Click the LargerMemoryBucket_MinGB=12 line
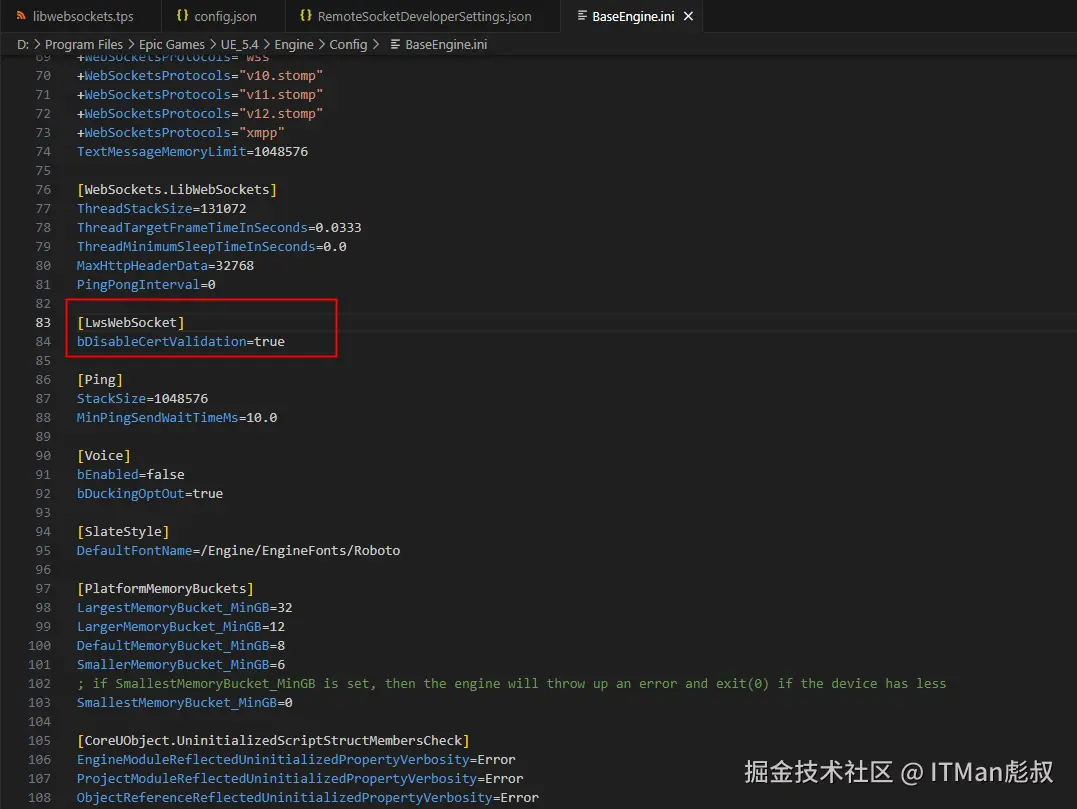 (181, 626)
